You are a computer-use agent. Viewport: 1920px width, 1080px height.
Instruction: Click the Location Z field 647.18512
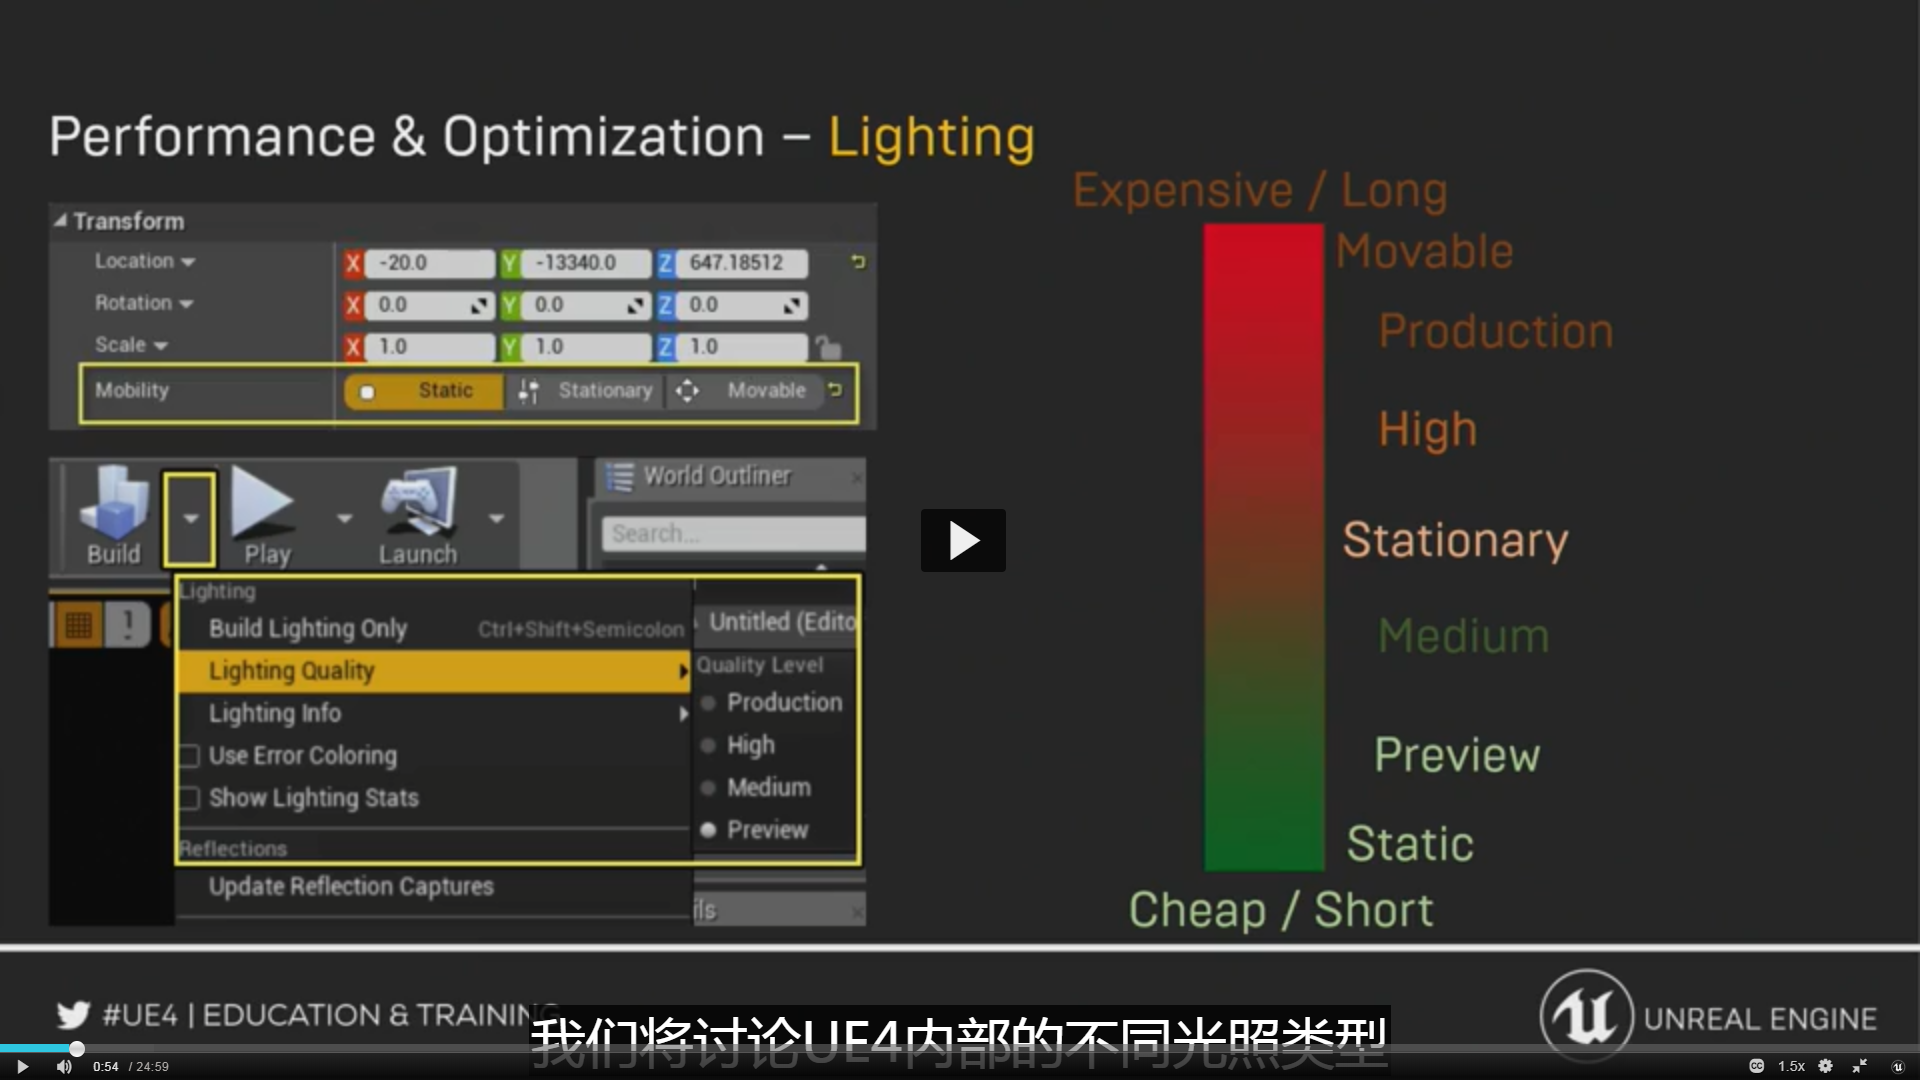742,263
